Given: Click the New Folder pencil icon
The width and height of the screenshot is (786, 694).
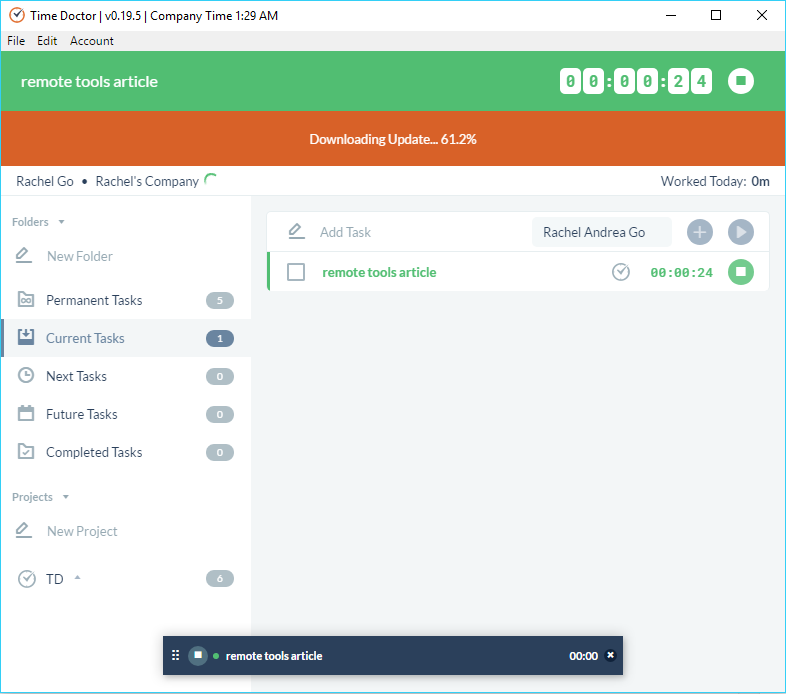Looking at the screenshot, I should (24, 255).
